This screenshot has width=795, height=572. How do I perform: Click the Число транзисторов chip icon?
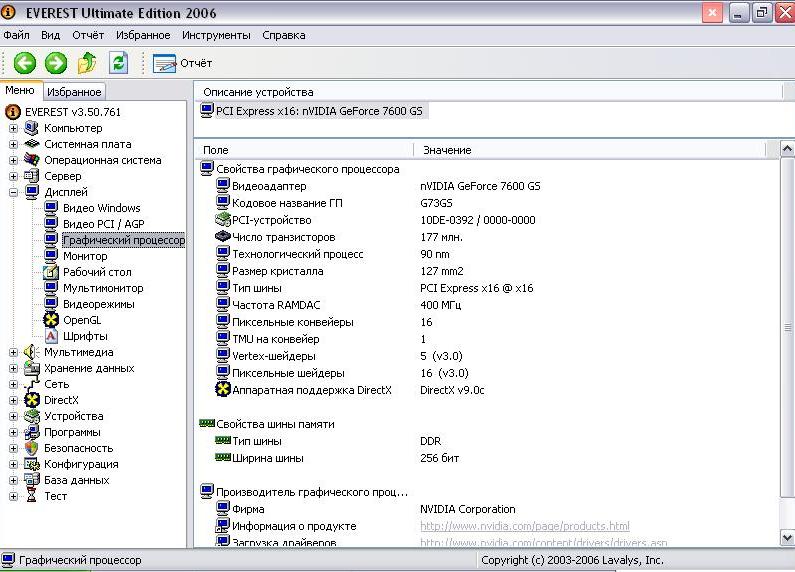coord(223,237)
